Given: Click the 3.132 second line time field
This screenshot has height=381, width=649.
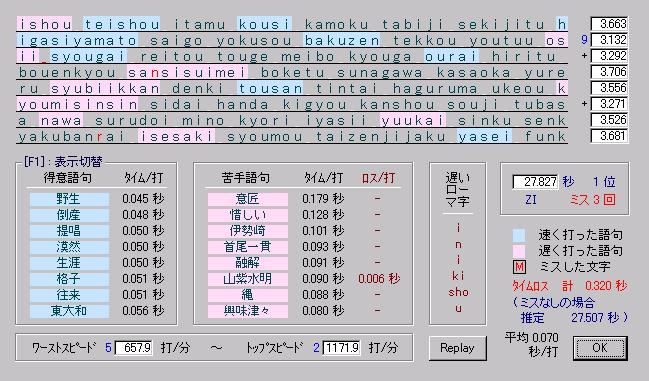Looking at the screenshot, I should [x=609, y=40].
